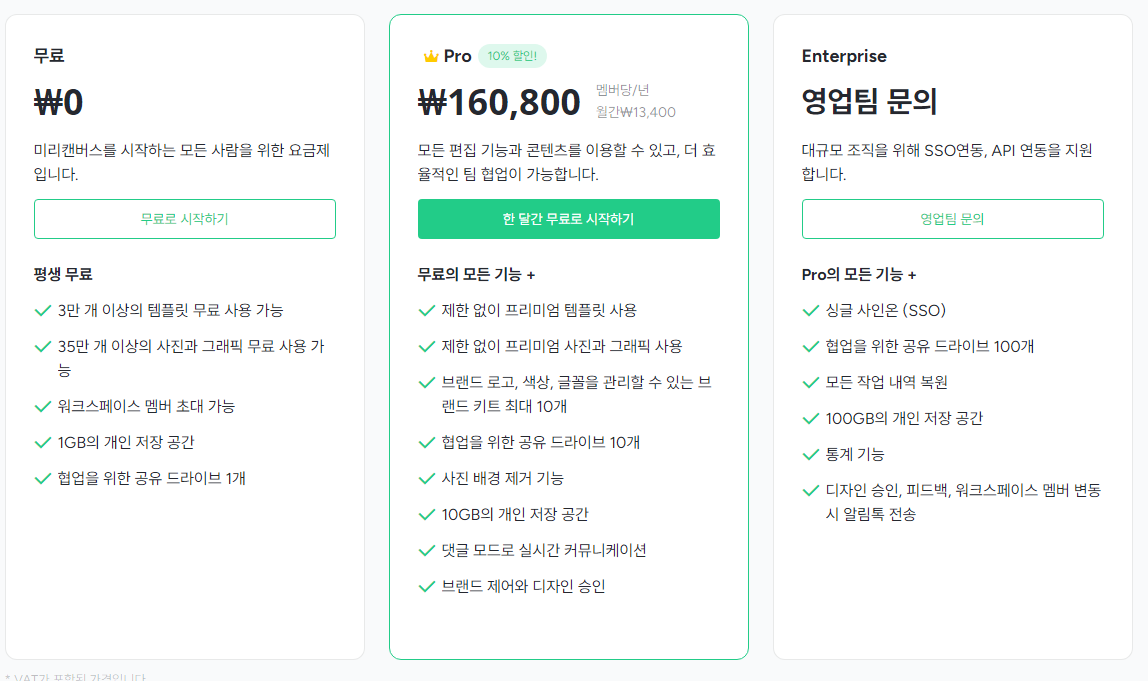The image size is (1148, 681).
Task: Select the ₩160,800 Pro price
Action: [x=499, y=103]
